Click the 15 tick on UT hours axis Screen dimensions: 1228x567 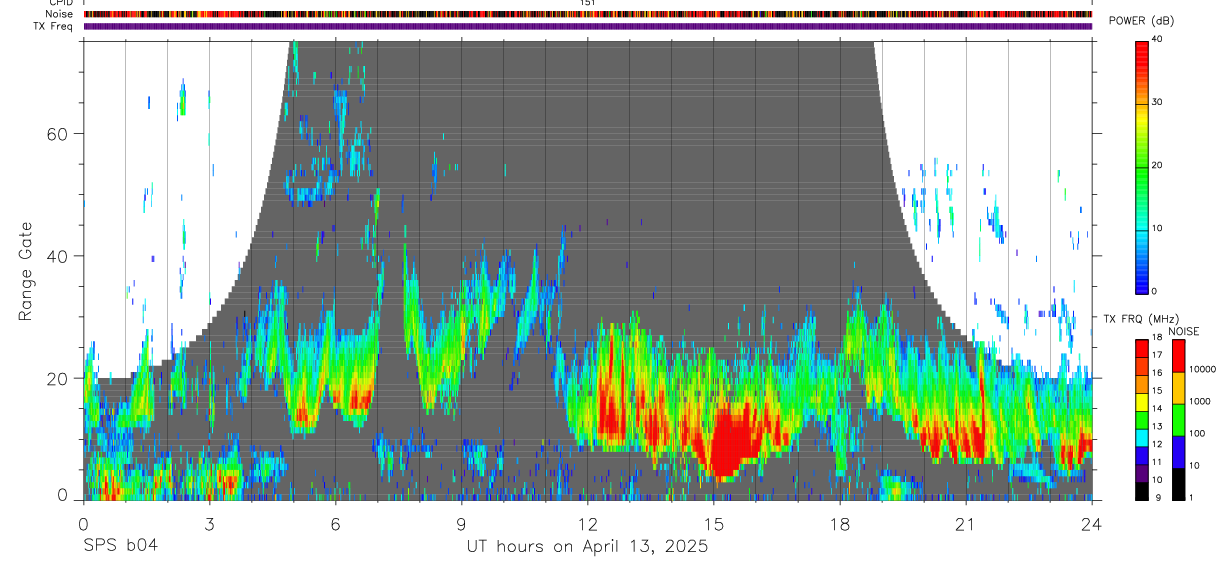[713, 524]
